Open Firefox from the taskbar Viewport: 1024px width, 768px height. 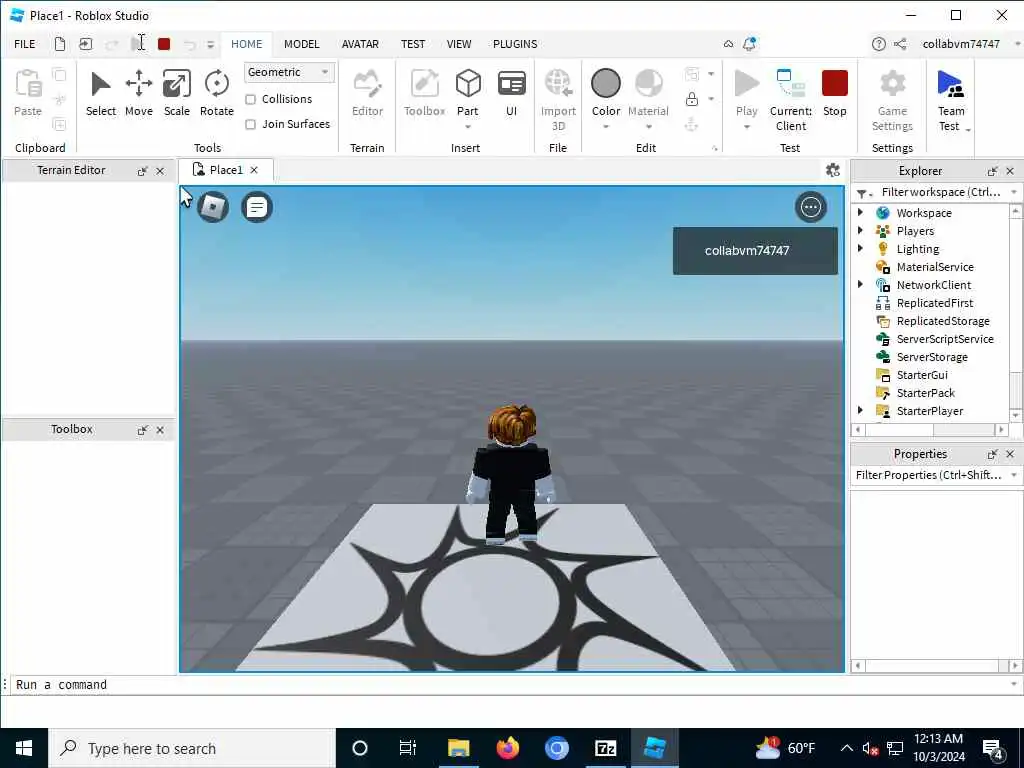pyautogui.click(x=507, y=748)
